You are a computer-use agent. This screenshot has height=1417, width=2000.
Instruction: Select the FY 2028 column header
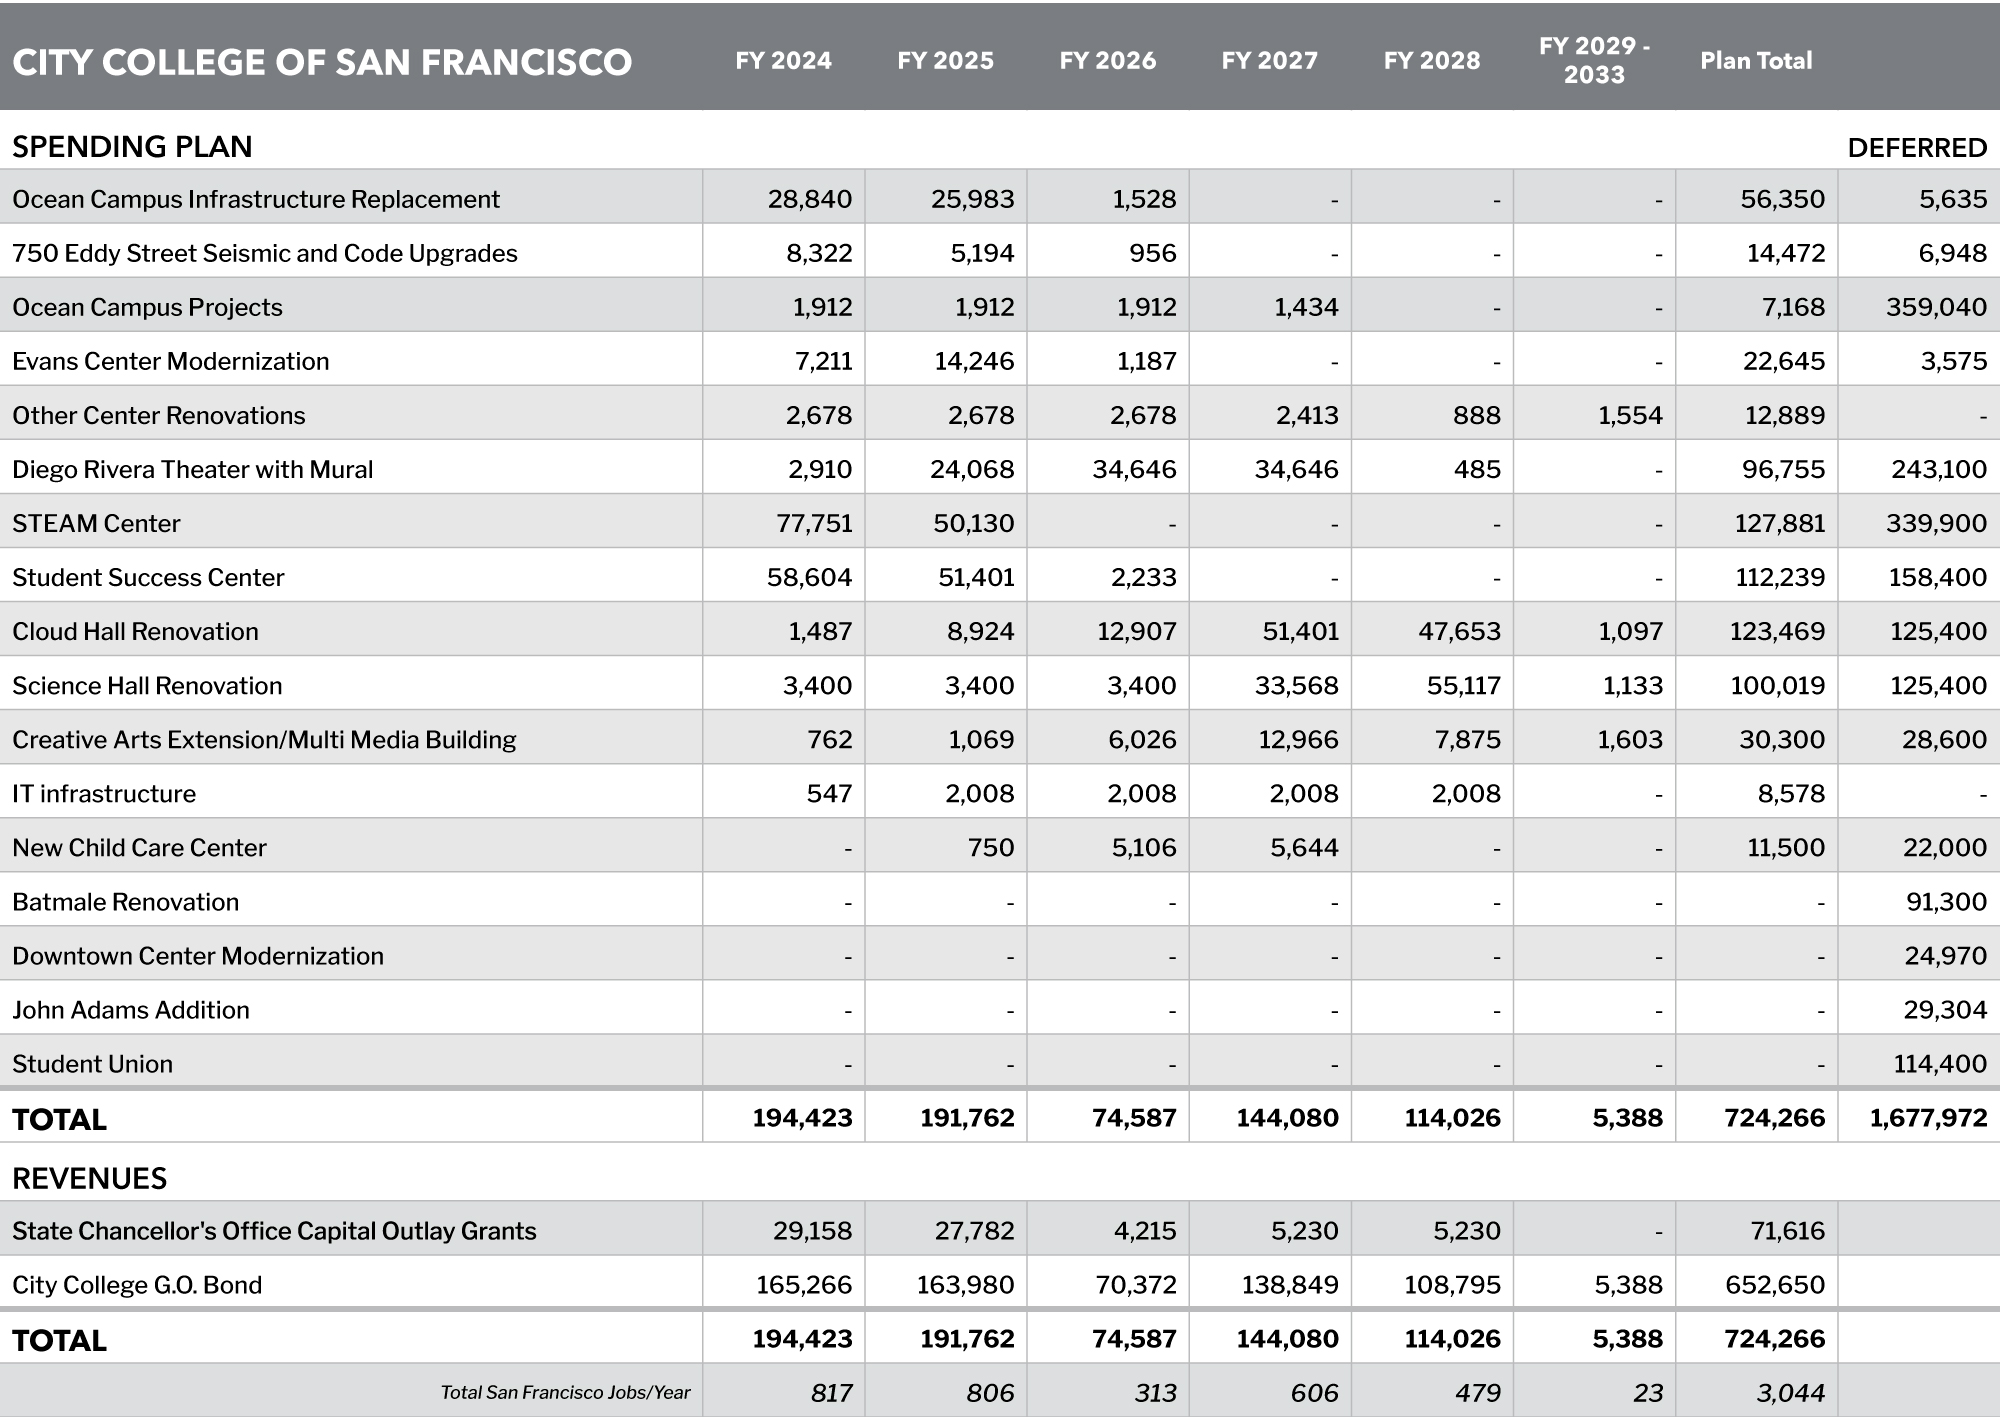tap(1431, 61)
